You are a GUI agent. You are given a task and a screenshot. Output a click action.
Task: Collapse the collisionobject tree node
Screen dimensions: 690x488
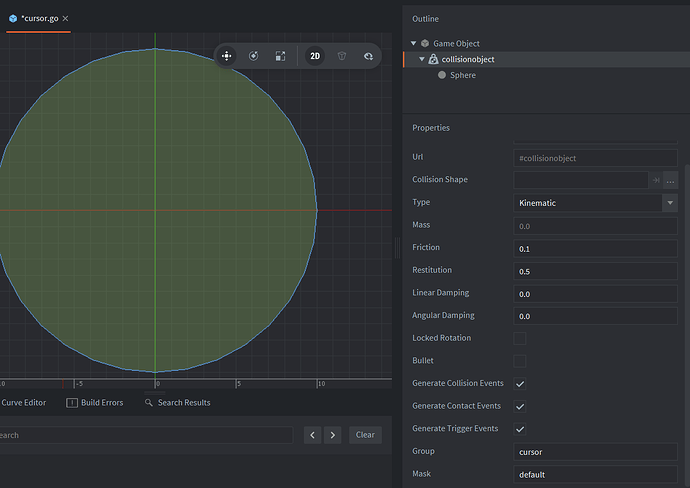tap(422, 59)
